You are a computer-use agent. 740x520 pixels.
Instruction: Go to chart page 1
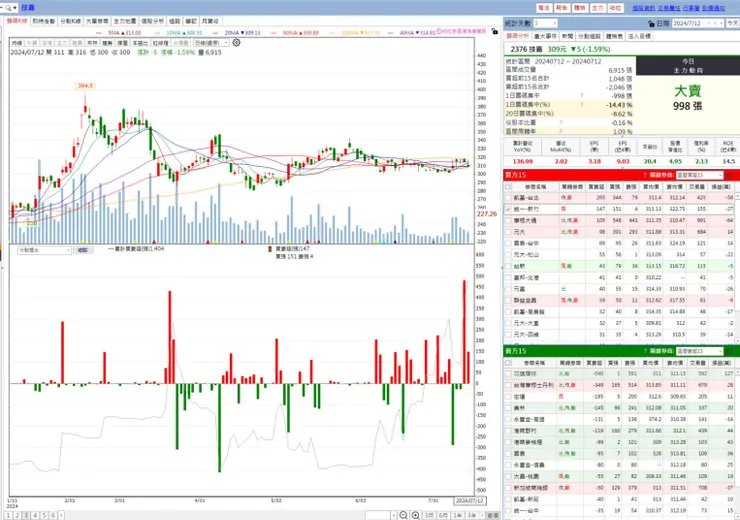(8, 516)
